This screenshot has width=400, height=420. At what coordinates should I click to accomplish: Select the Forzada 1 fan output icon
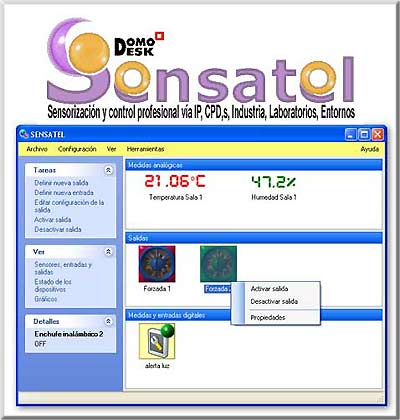(157, 264)
